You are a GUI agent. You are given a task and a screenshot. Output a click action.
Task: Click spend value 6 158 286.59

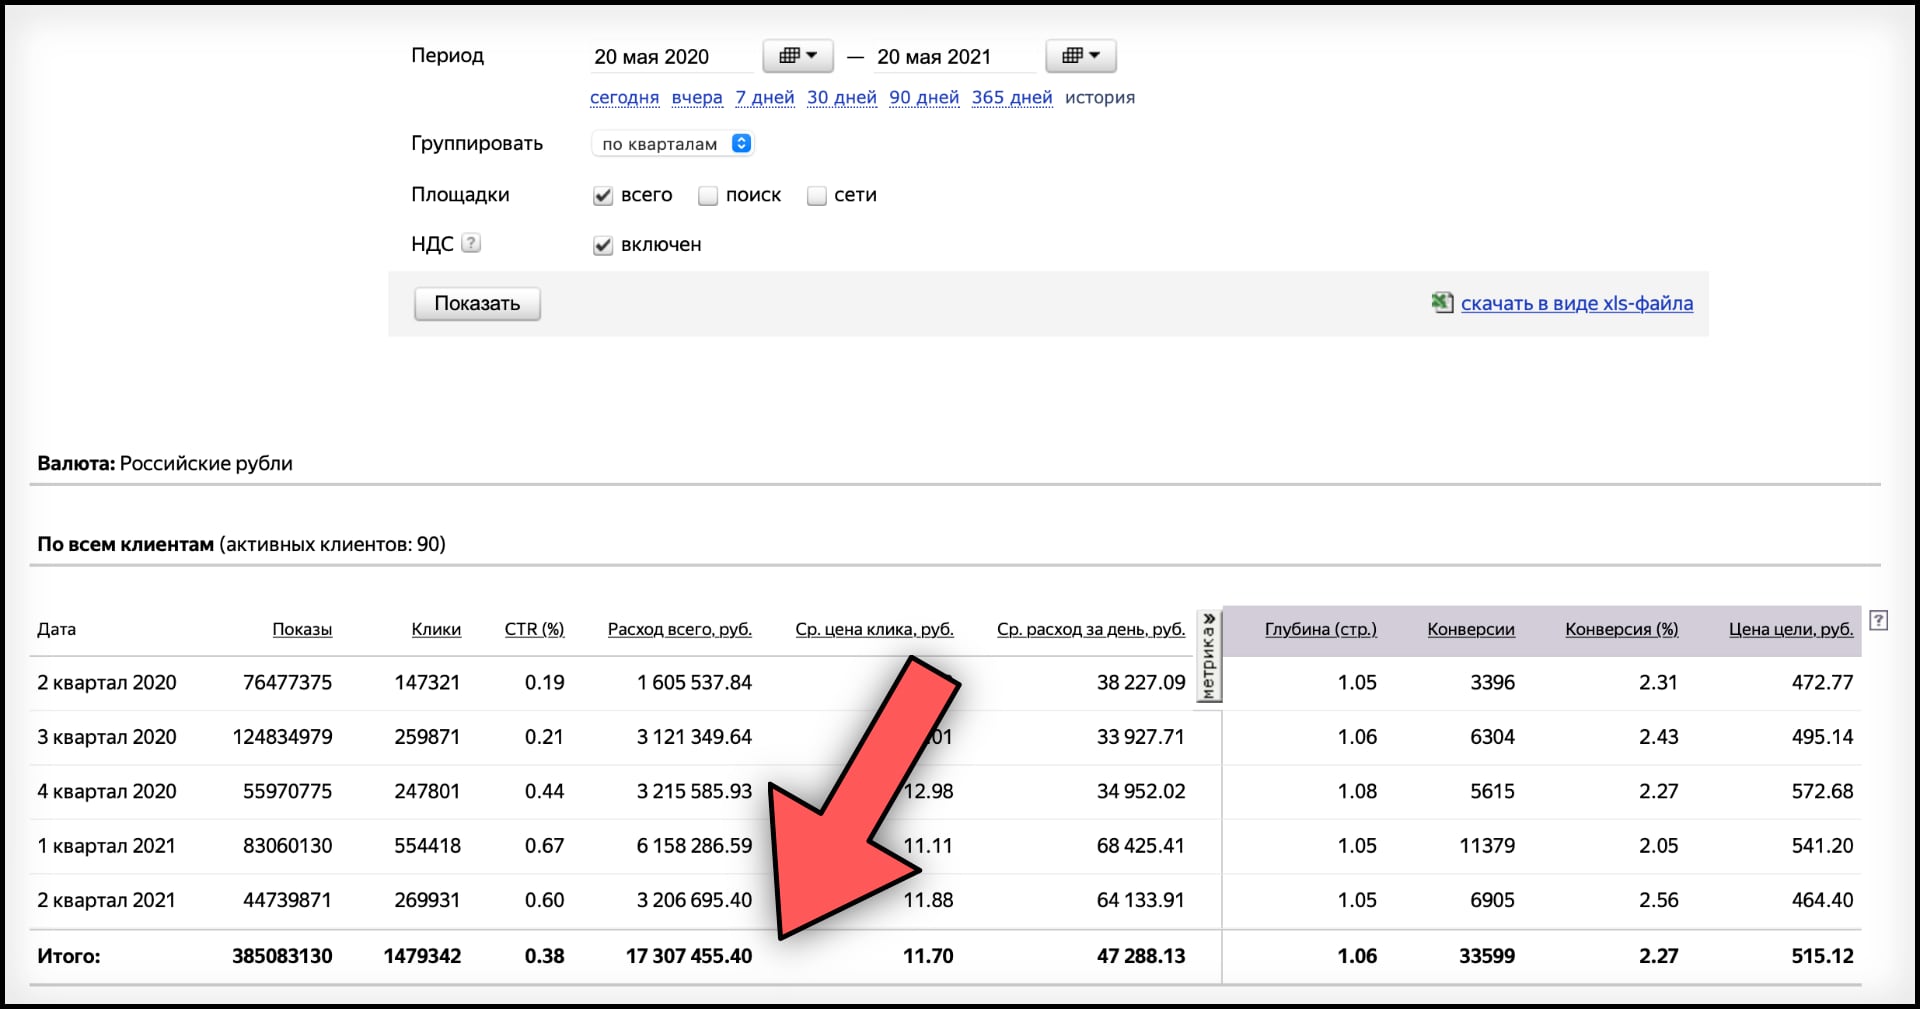[x=694, y=846]
